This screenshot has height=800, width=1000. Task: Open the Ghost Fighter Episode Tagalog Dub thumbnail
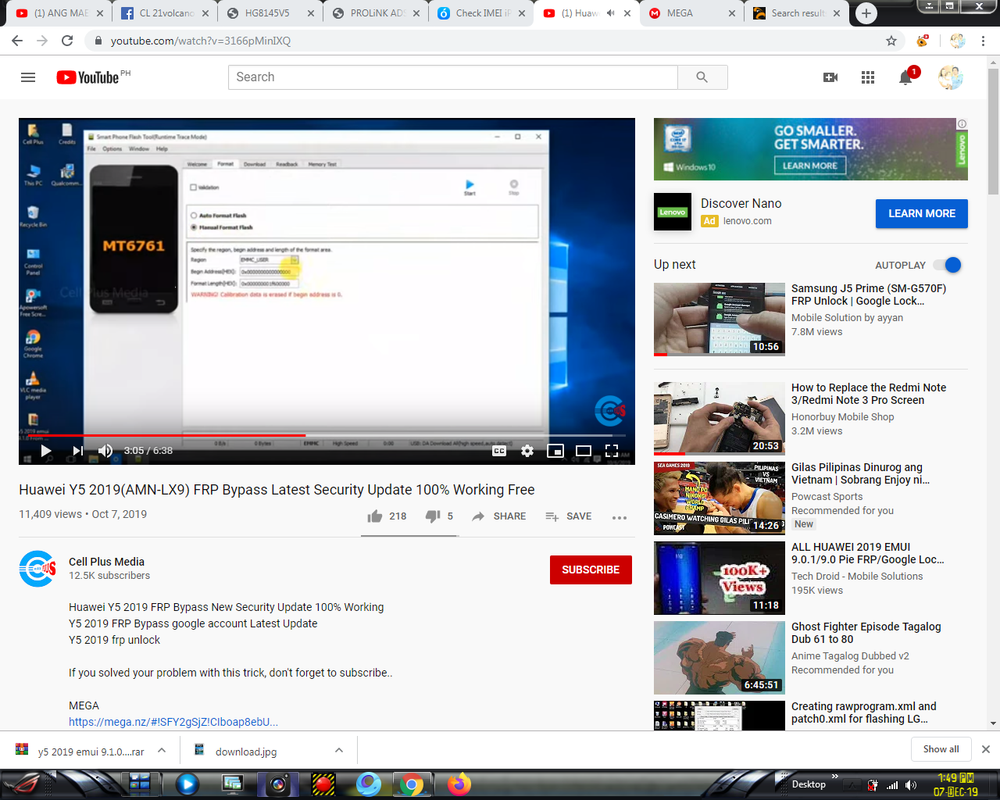click(719, 657)
